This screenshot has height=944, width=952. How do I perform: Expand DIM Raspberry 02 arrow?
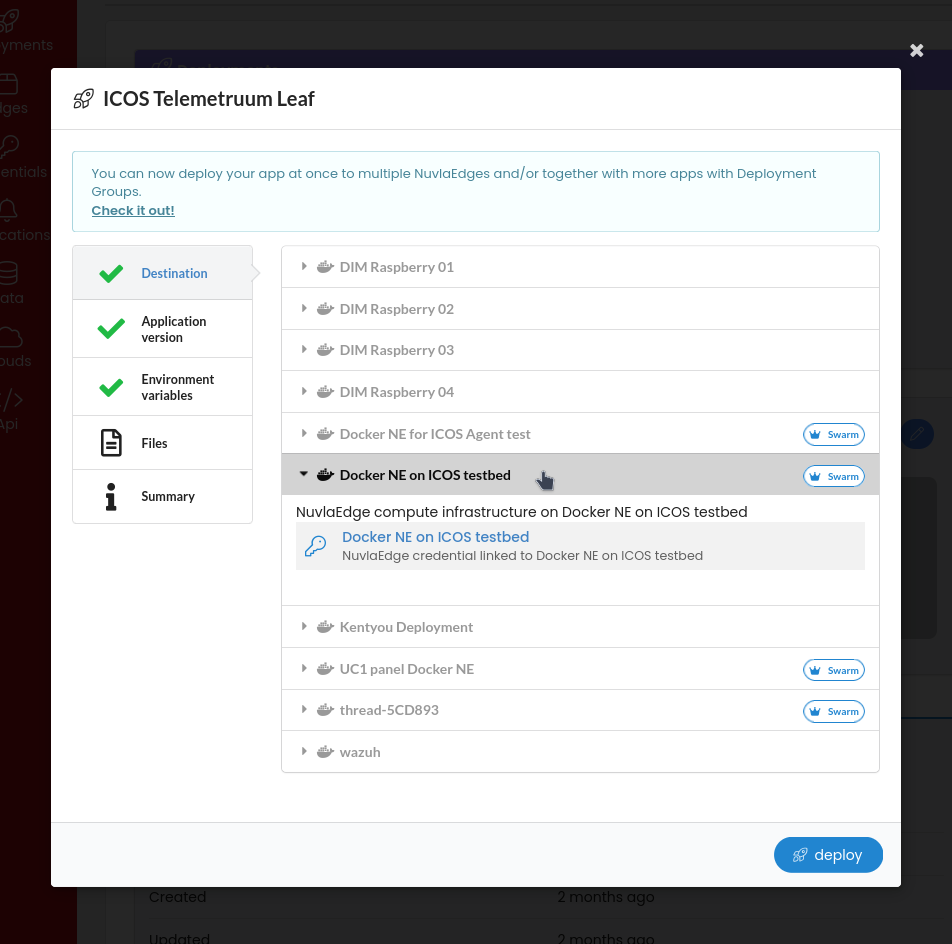304,308
